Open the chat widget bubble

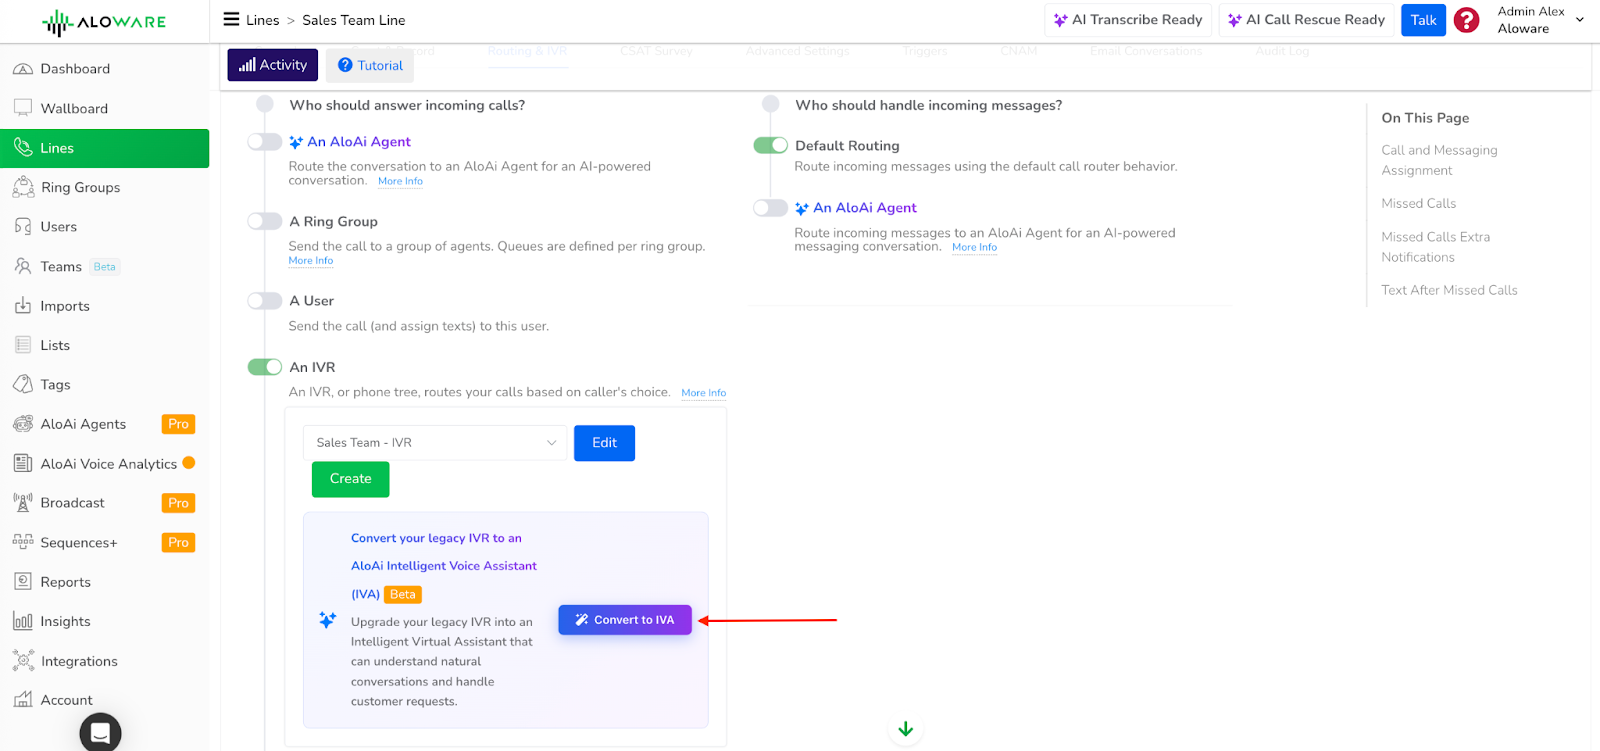(x=100, y=732)
